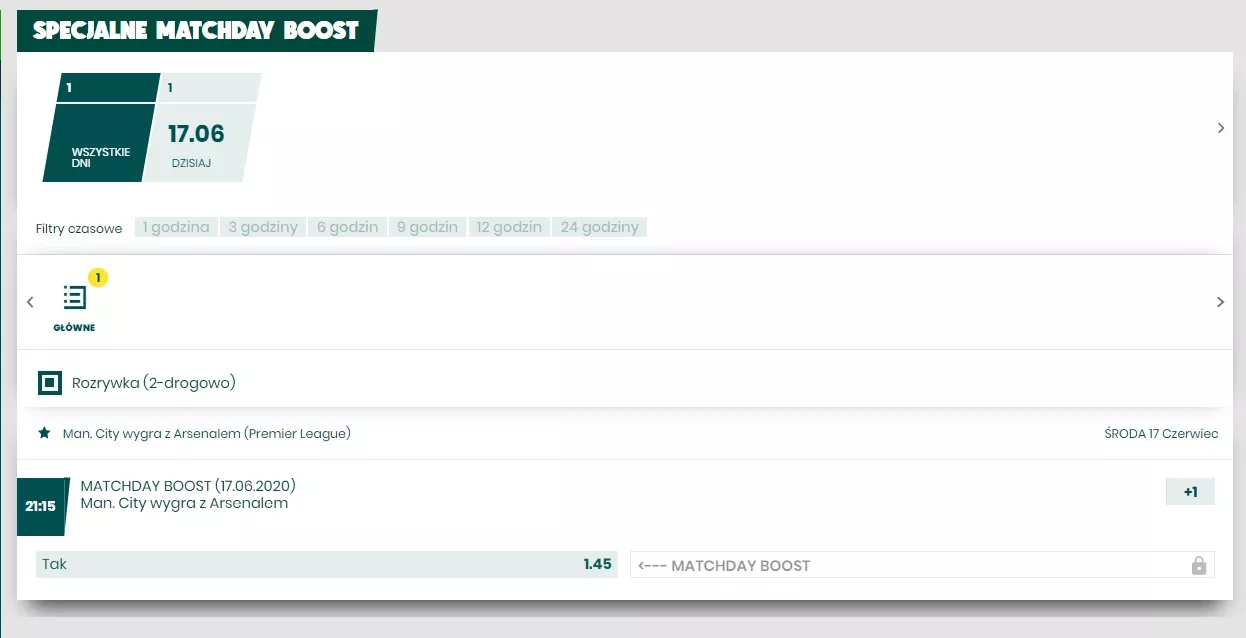This screenshot has width=1246, height=638.
Task: Filter events by 6 godzin
Action: coord(348,227)
